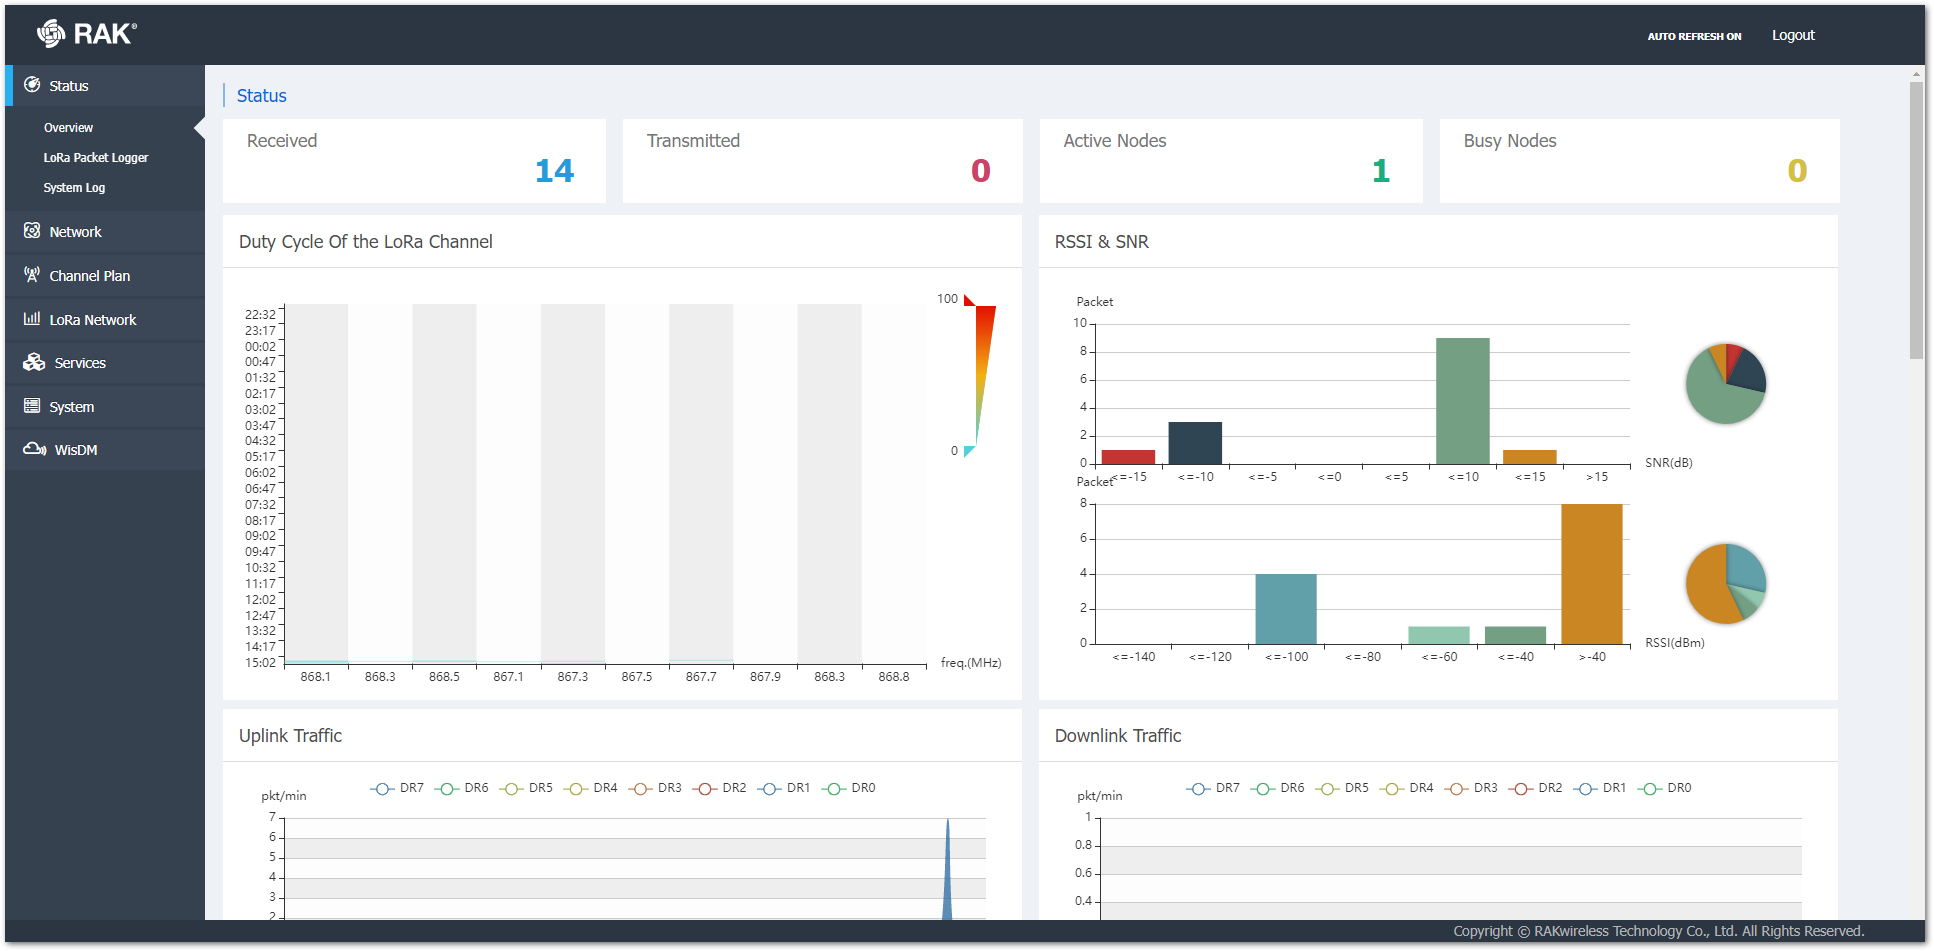Click the page vertical scrollbar
Screen dimensions: 1934x951
[x=1916, y=220]
